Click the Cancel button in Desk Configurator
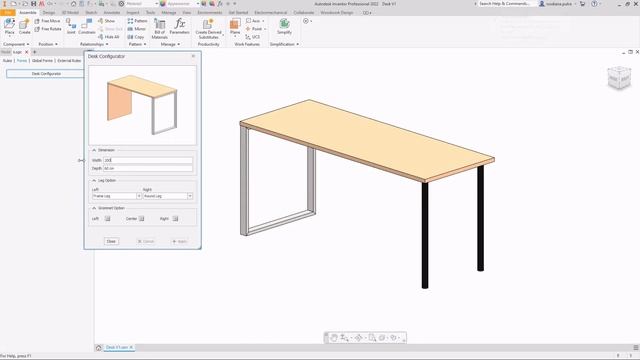Screen dimensions: 640x360 point(146,242)
